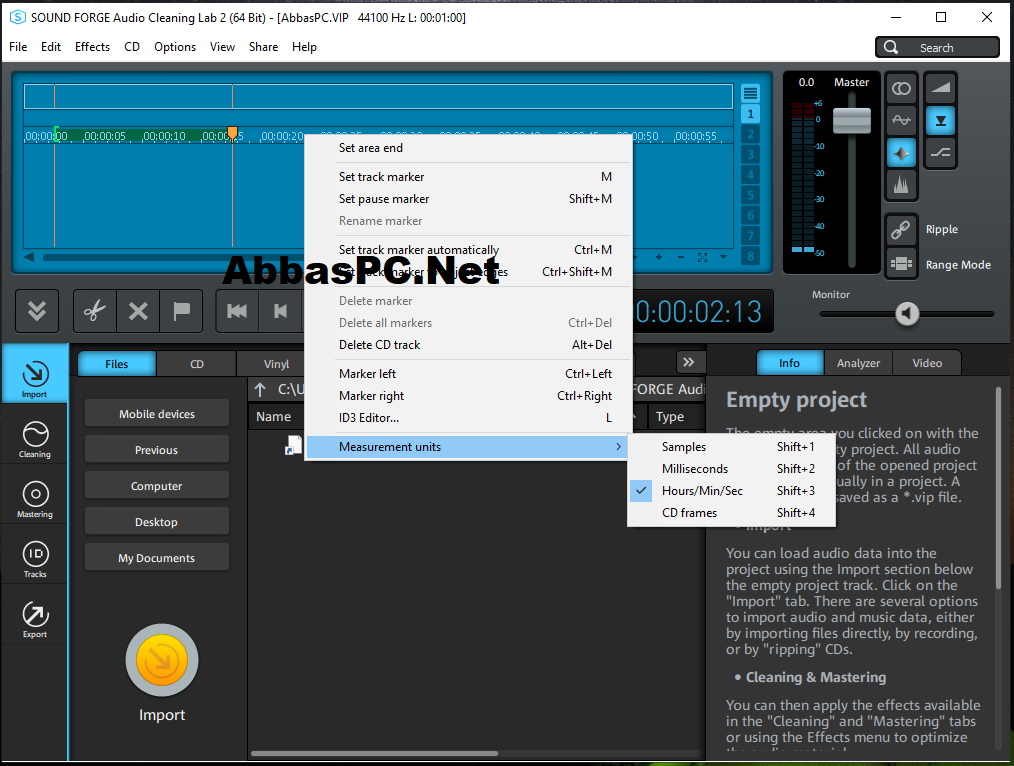Click the Desktop button
1014x766 pixels.
point(156,522)
